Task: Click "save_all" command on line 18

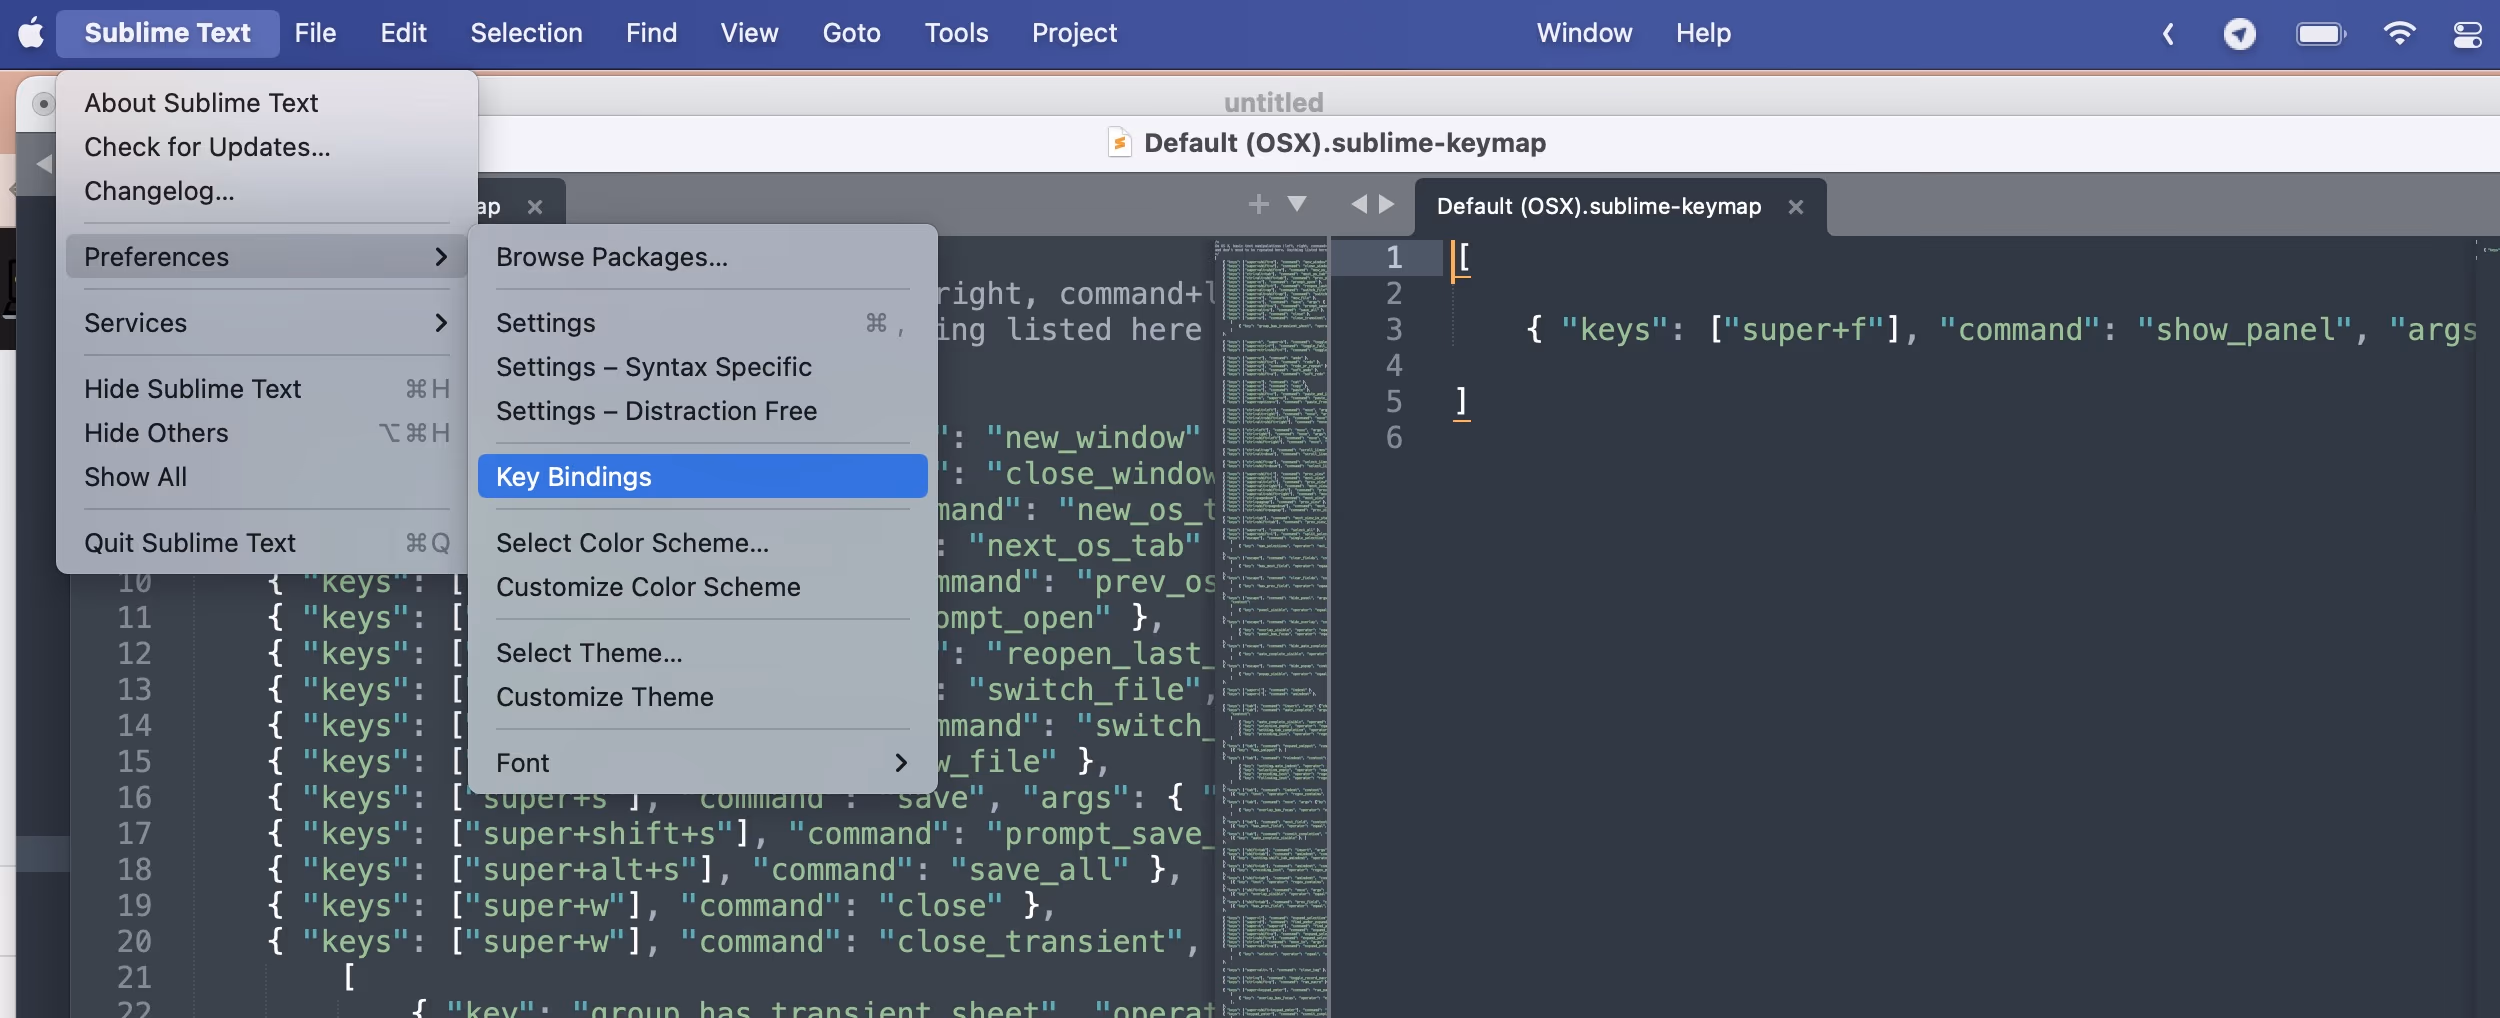Action: click(1040, 869)
